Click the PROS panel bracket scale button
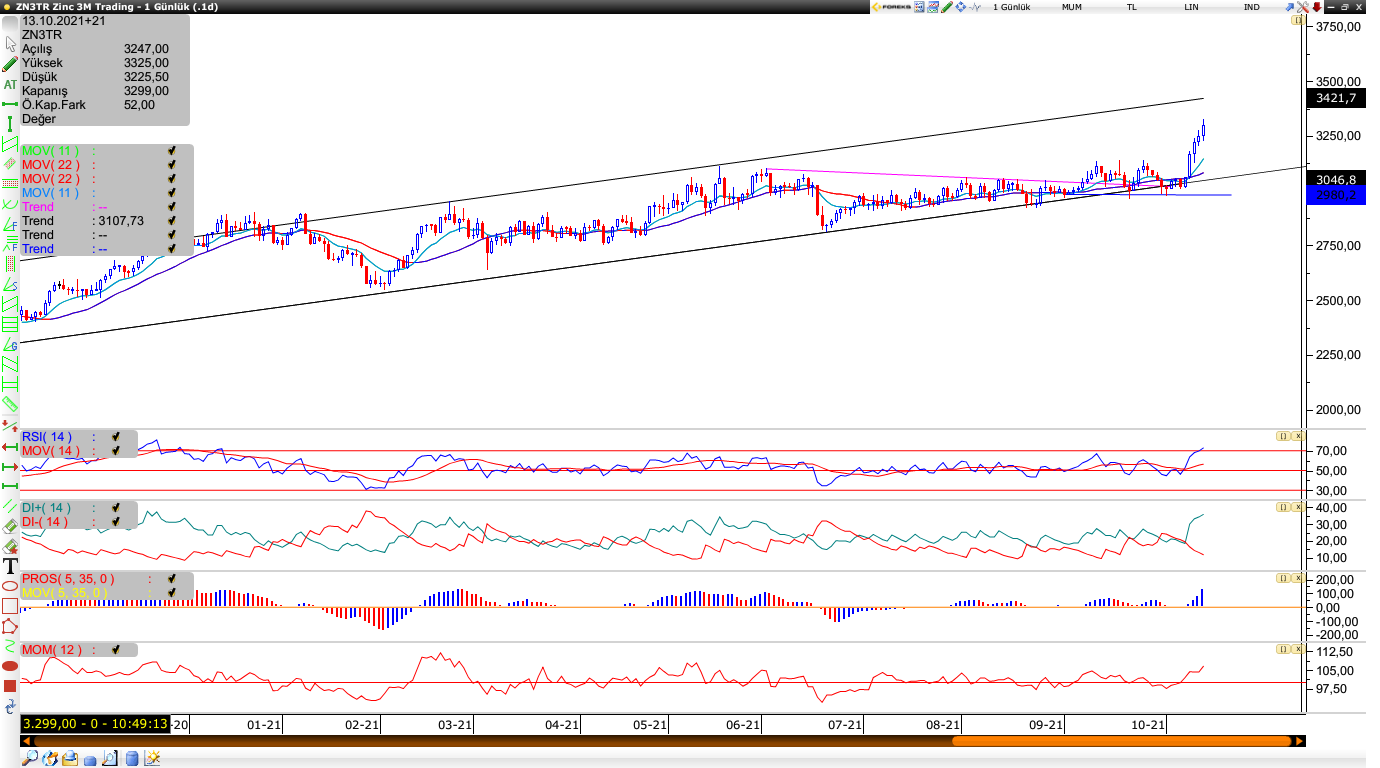1380x768 pixels. click(x=1282, y=578)
